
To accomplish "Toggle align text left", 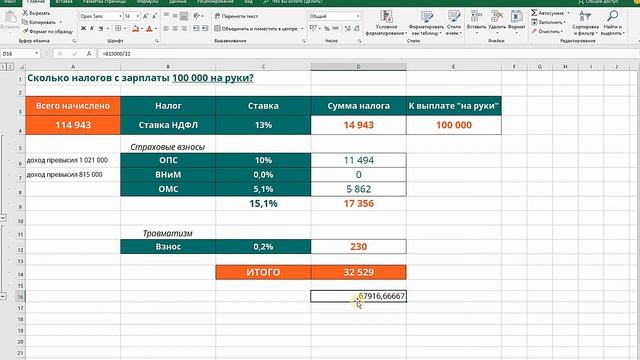I will [166, 29].
